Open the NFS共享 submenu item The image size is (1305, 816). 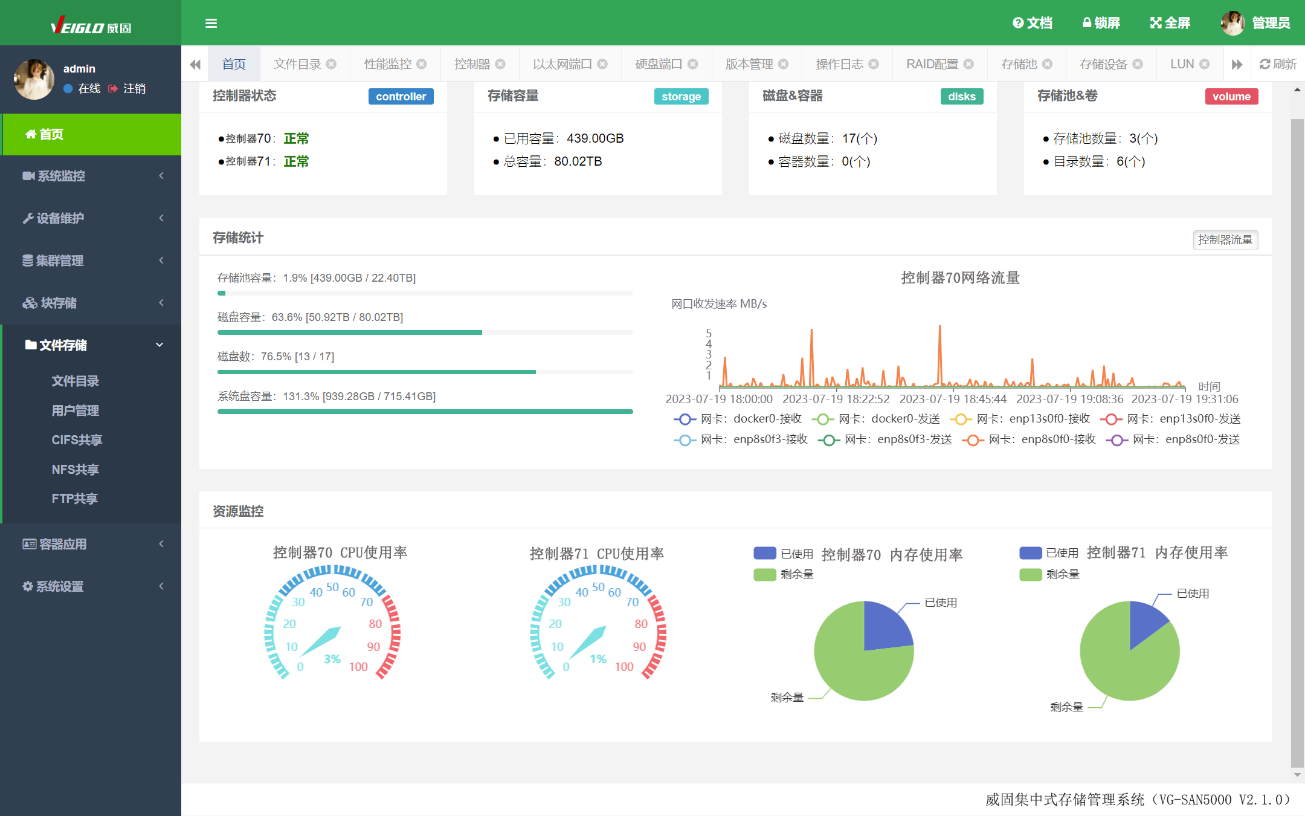point(75,470)
